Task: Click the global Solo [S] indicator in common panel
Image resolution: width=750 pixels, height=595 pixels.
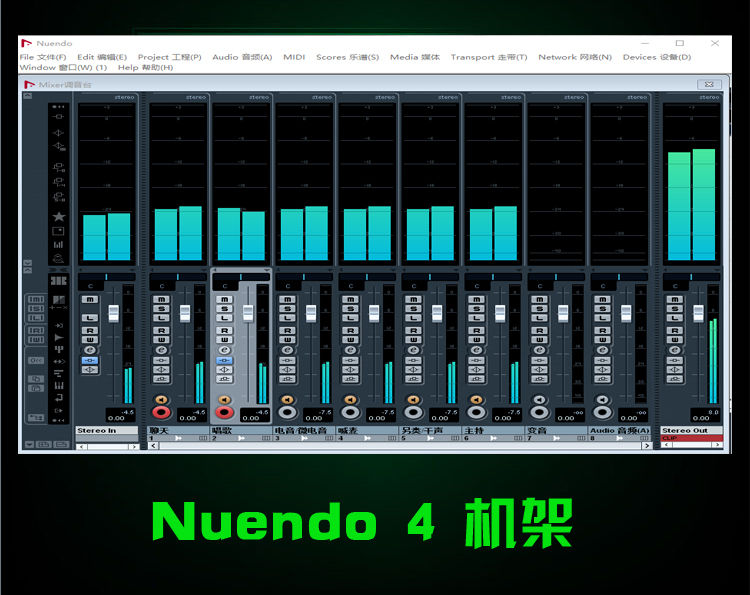Action: (x=36, y=309)
